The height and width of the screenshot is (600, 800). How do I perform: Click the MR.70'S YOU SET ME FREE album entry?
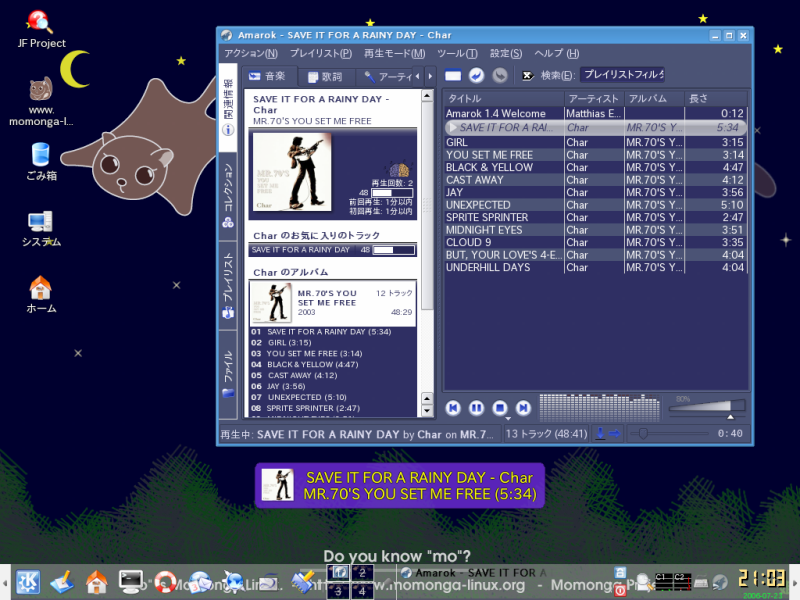tap(333, 303)
